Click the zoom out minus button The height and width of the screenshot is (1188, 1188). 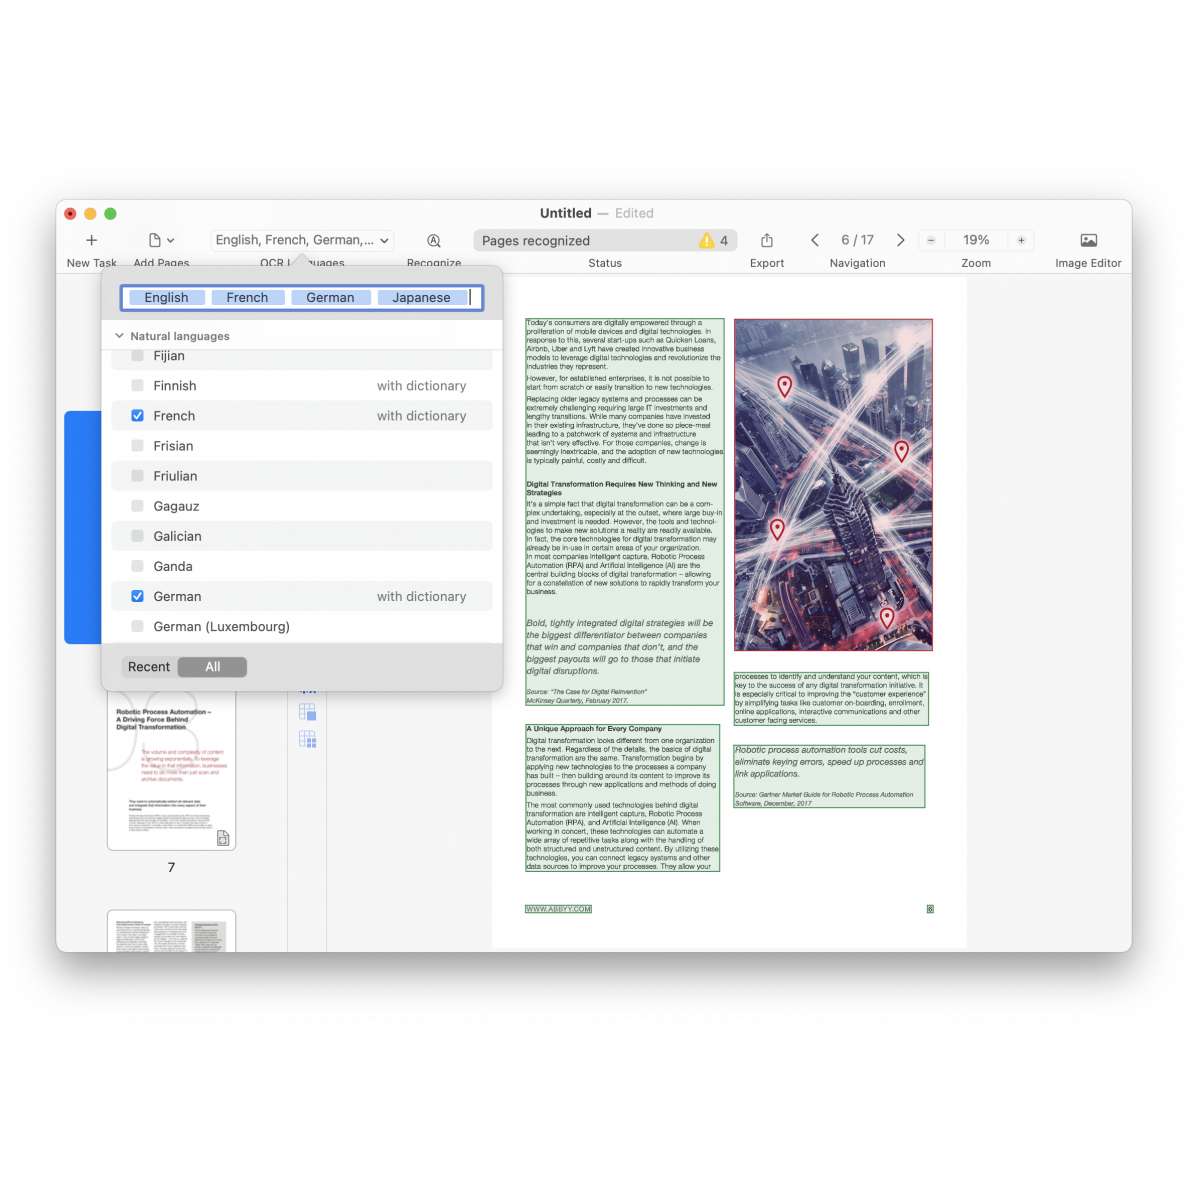(x=930, y=240)
